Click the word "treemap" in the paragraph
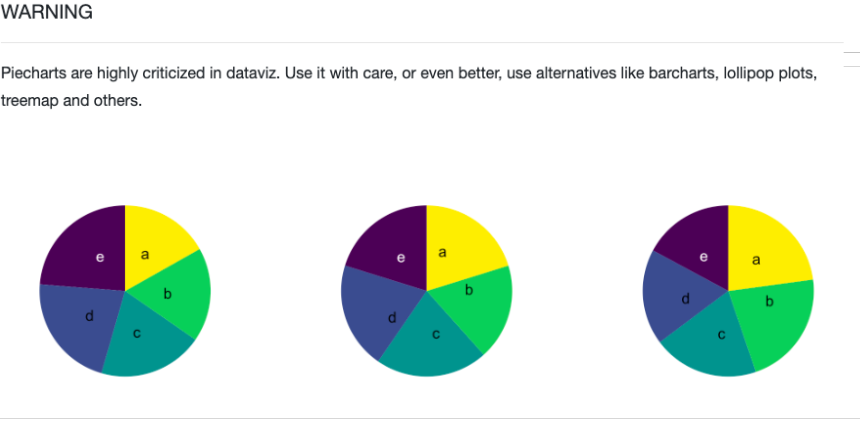This screenshot has width=860, height=431. click(30, 101)
